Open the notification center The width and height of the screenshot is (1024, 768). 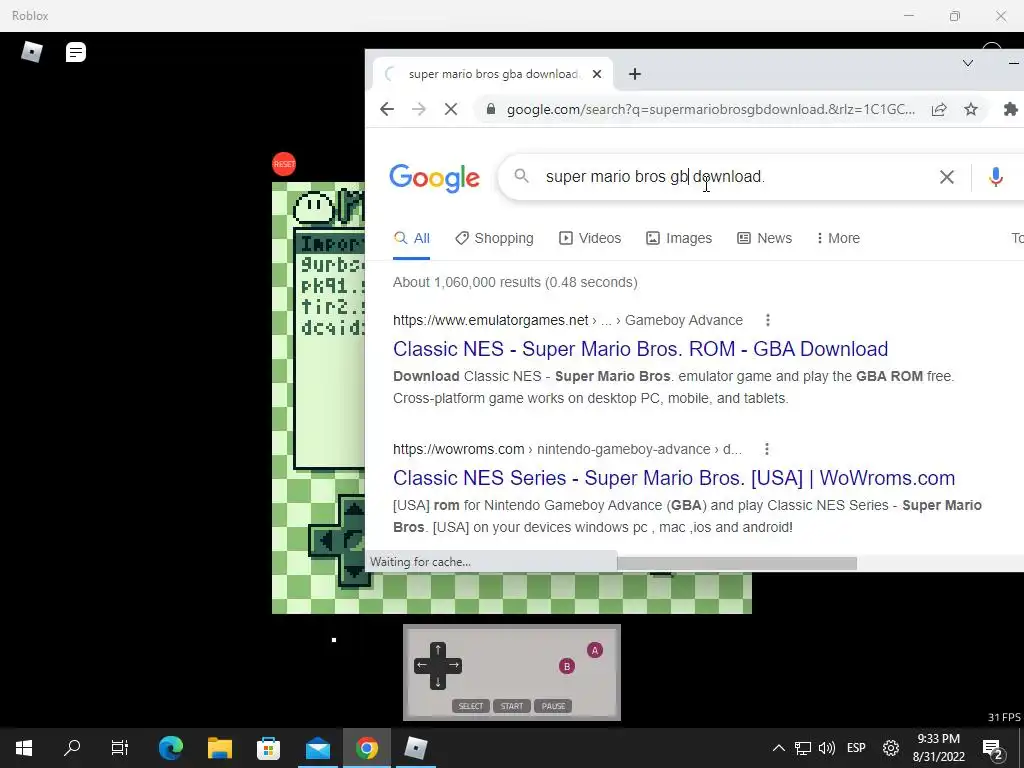point(993,749)
